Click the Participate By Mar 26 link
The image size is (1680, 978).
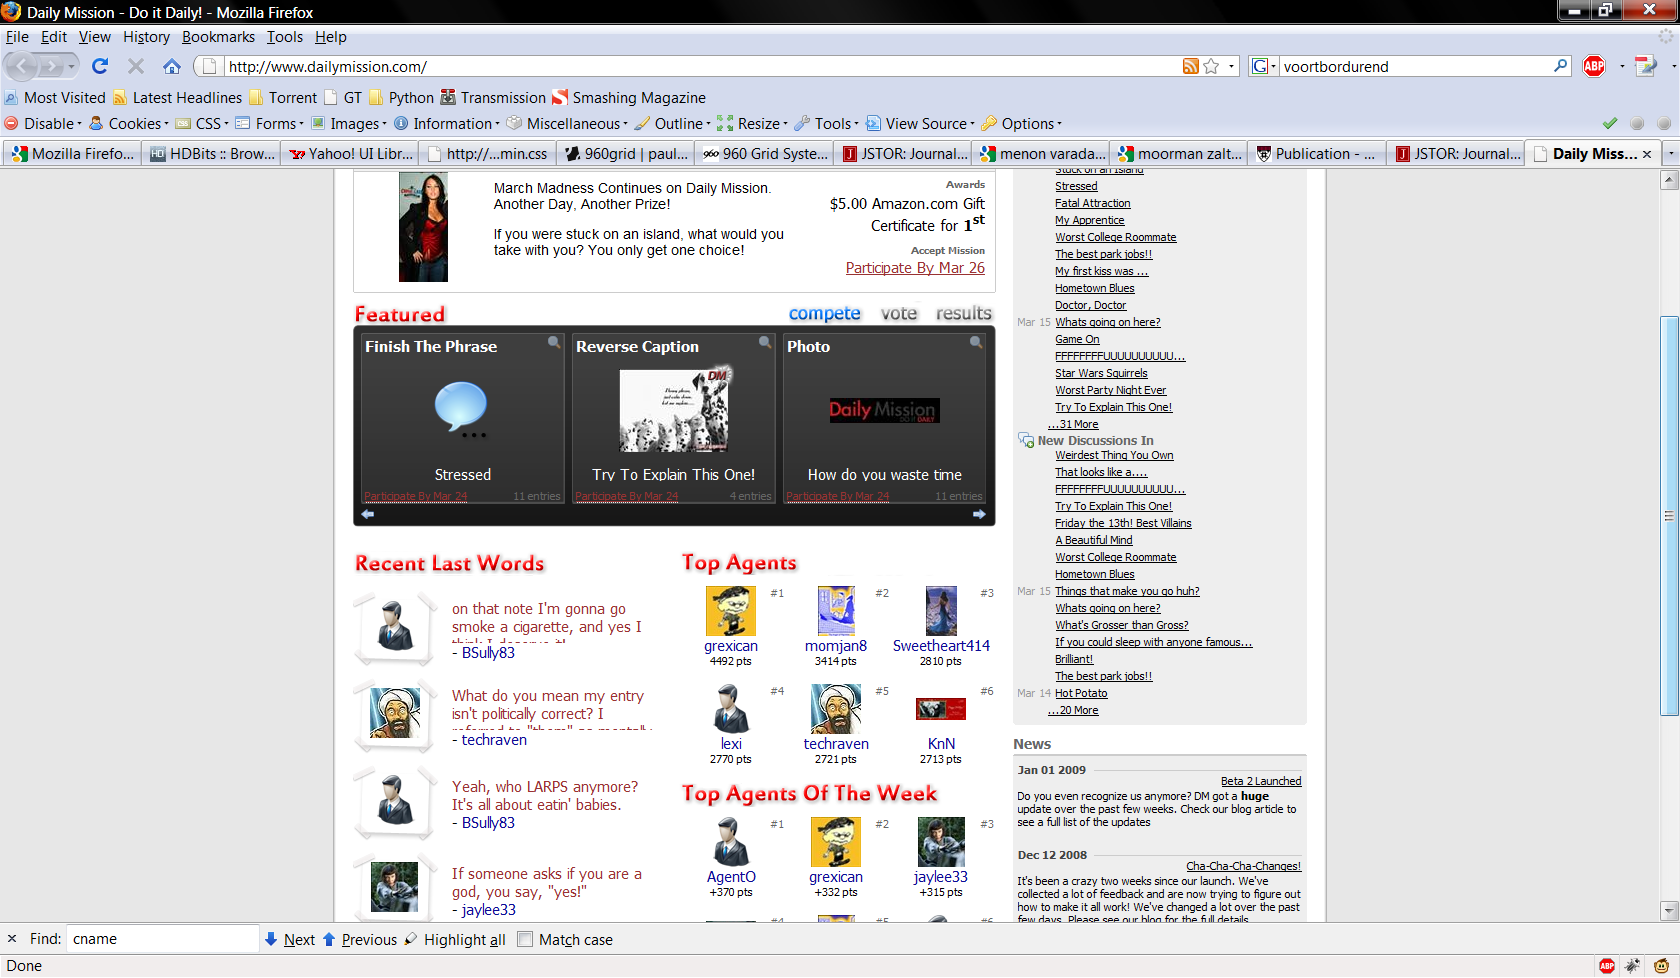[x=915, y=268]
